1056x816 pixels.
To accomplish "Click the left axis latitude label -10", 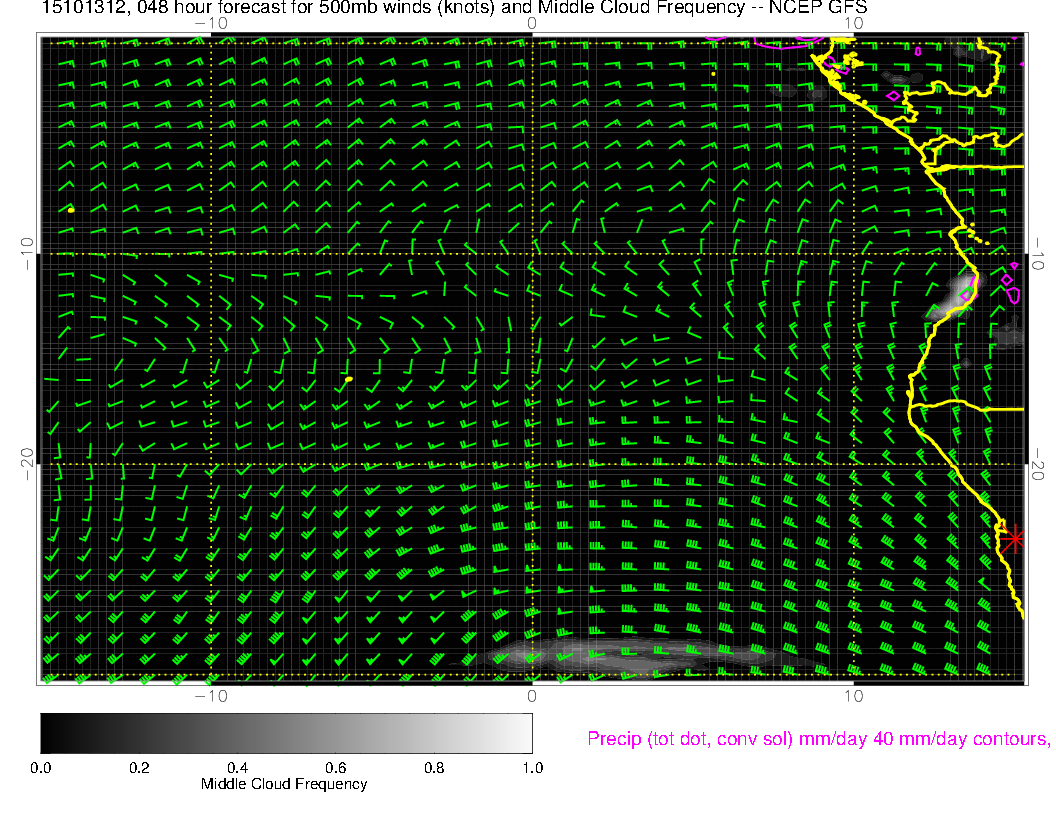I will coord(27,253).
